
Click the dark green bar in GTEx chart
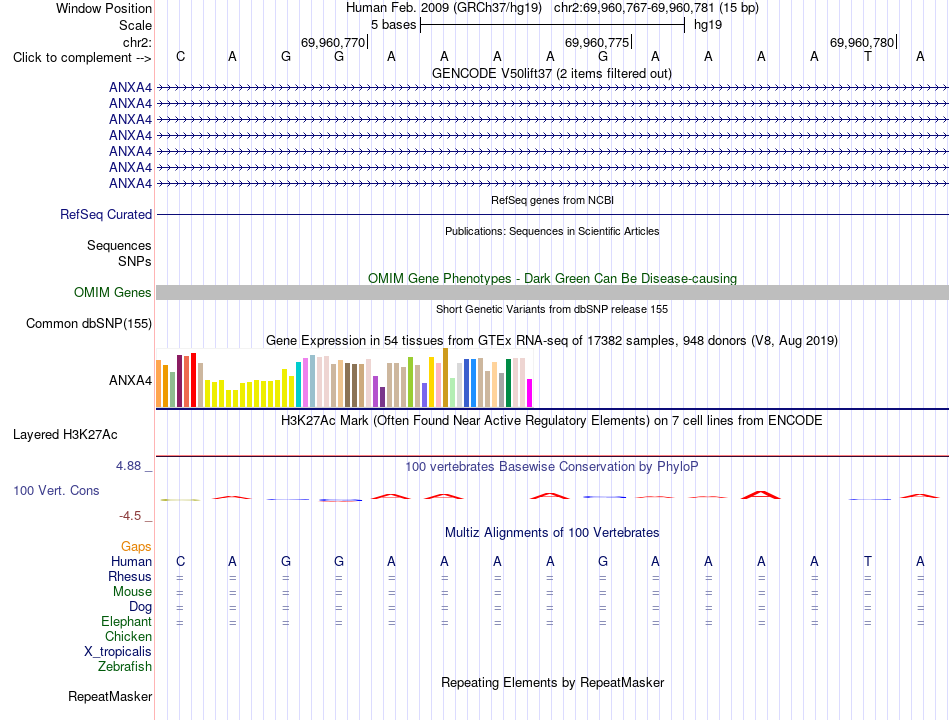click(x=508, y=382)
